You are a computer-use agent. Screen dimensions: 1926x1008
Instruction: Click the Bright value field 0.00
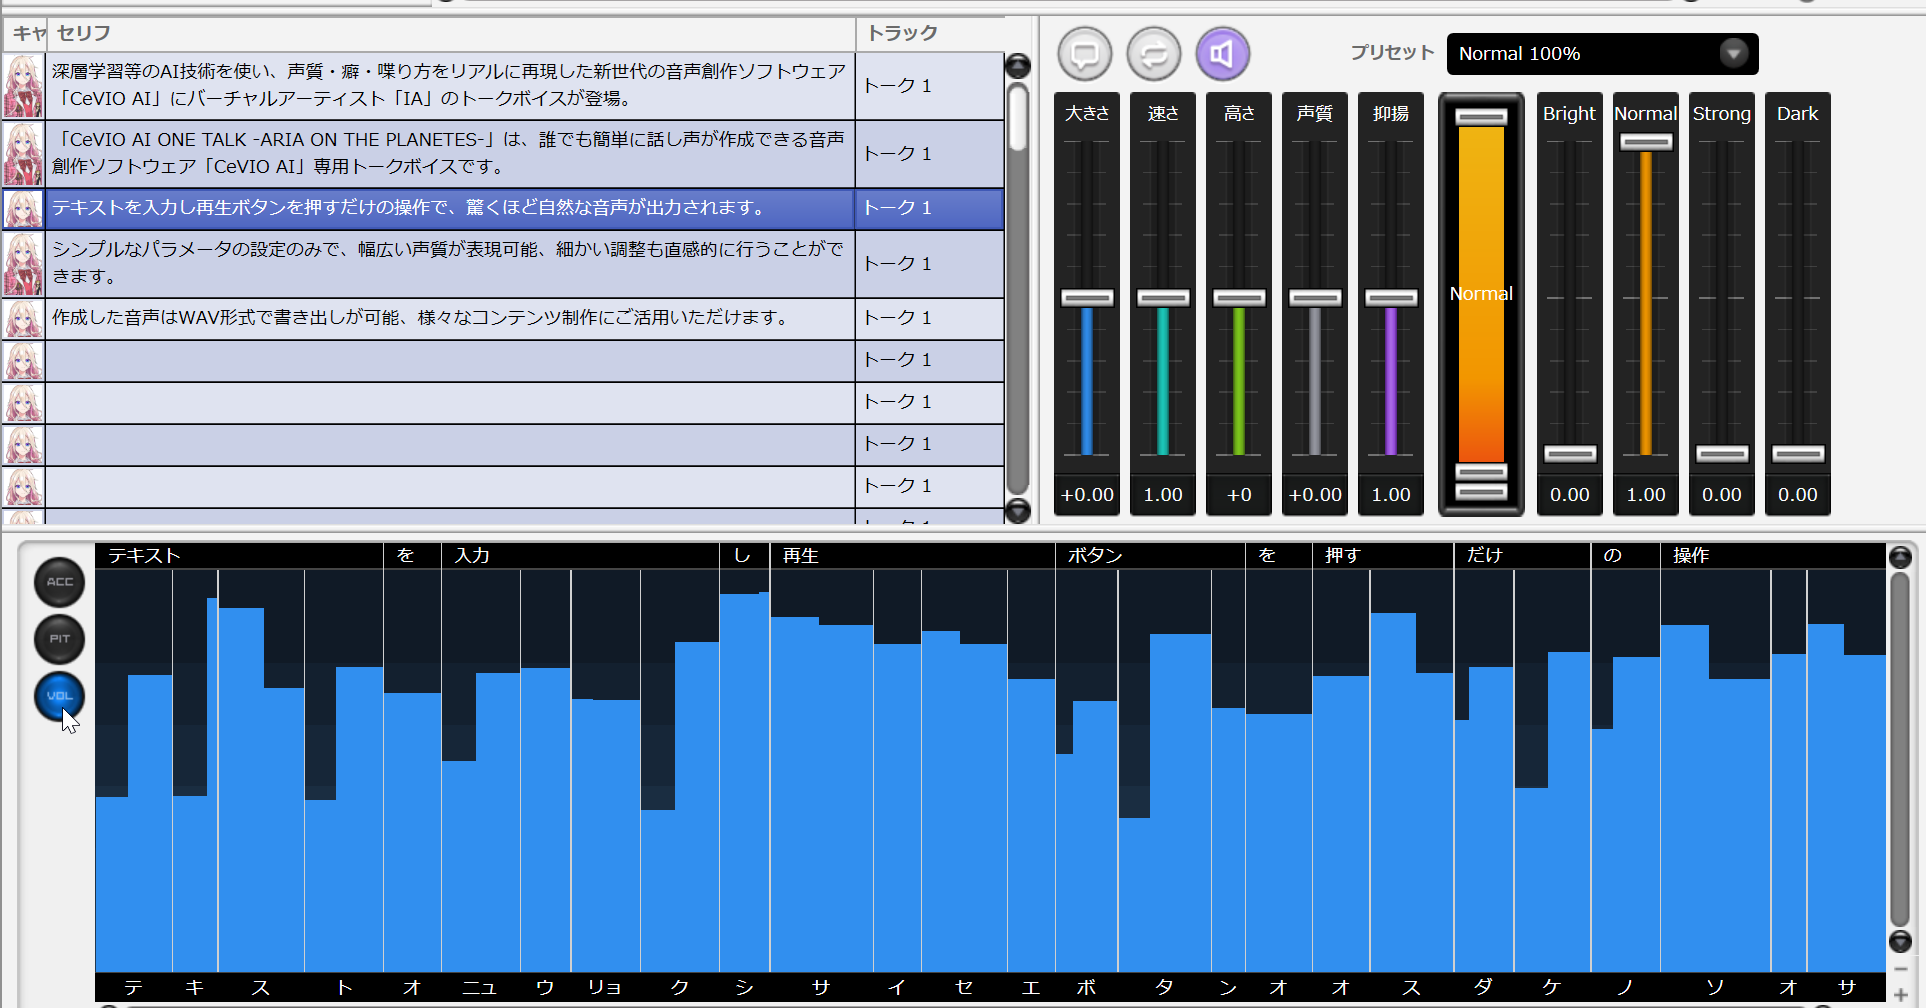(x=1570, y=495)
